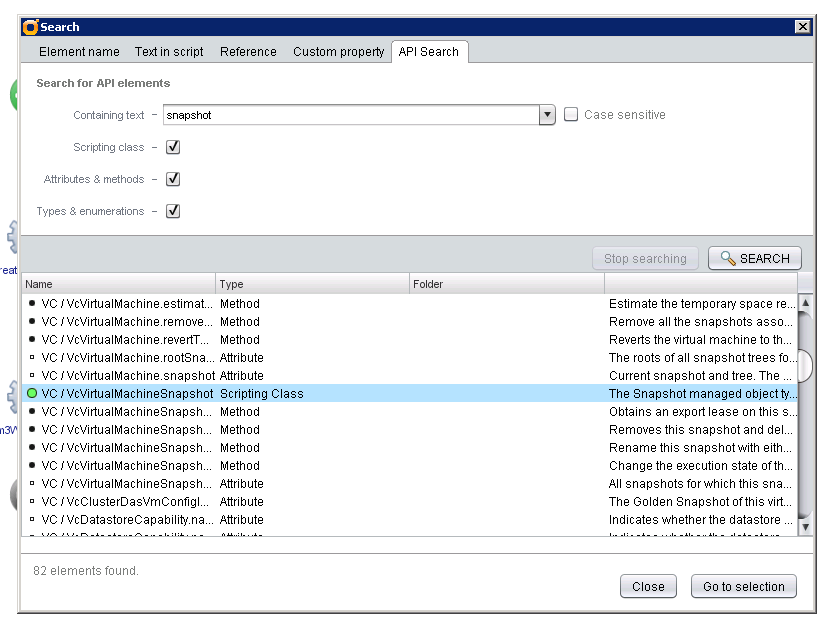This screenshot has height=625, width=829.
Task: Click the Close button at the bottom
Action: click(x=648, y=586)
